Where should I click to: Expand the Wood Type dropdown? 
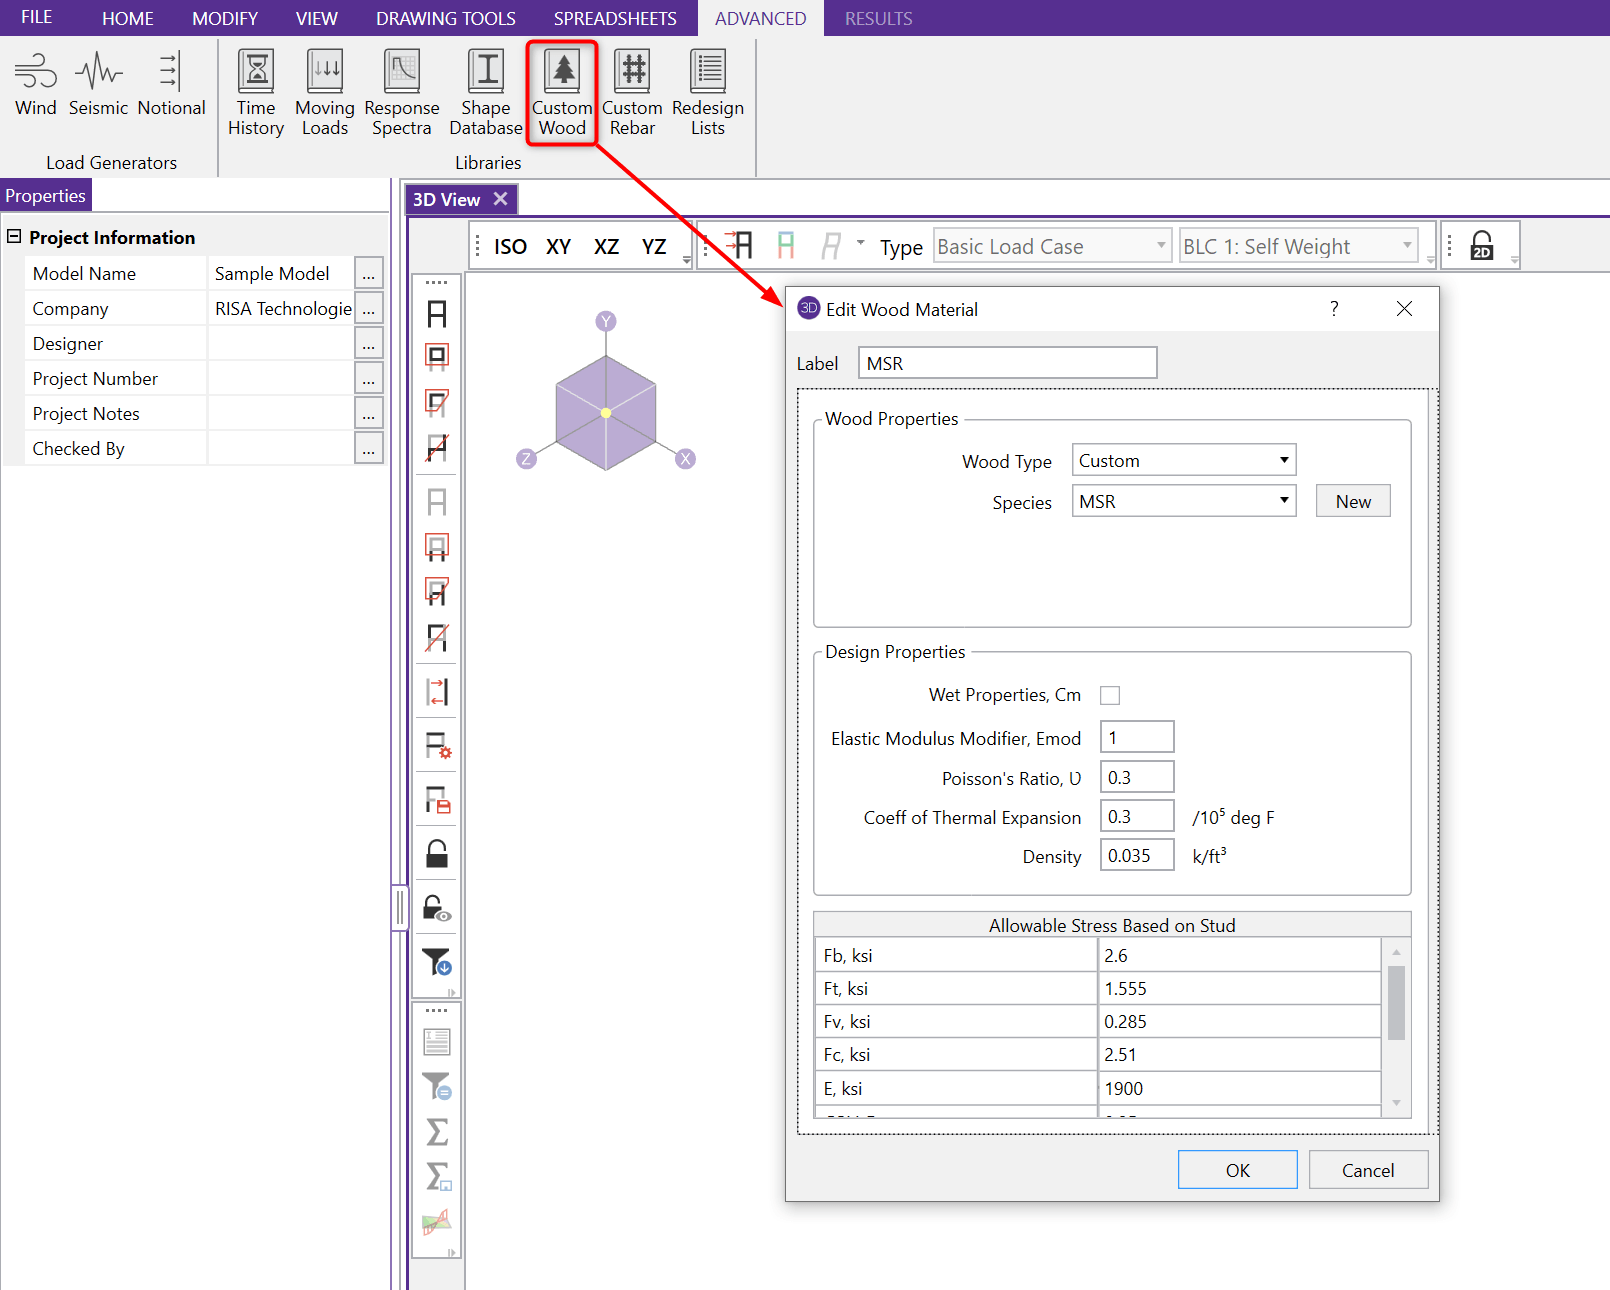pyautogui.click(x=1184, y=460)
